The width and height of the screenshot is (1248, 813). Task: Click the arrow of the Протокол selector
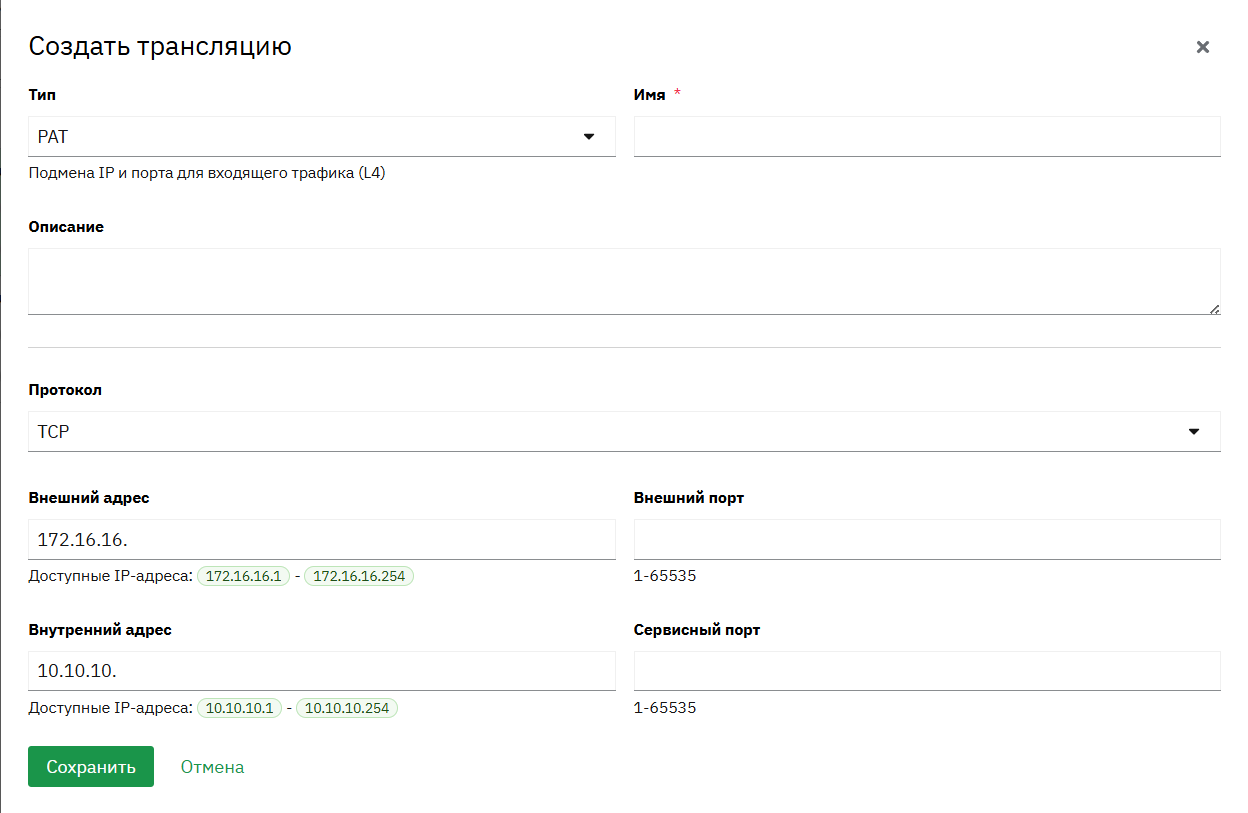1193,432
